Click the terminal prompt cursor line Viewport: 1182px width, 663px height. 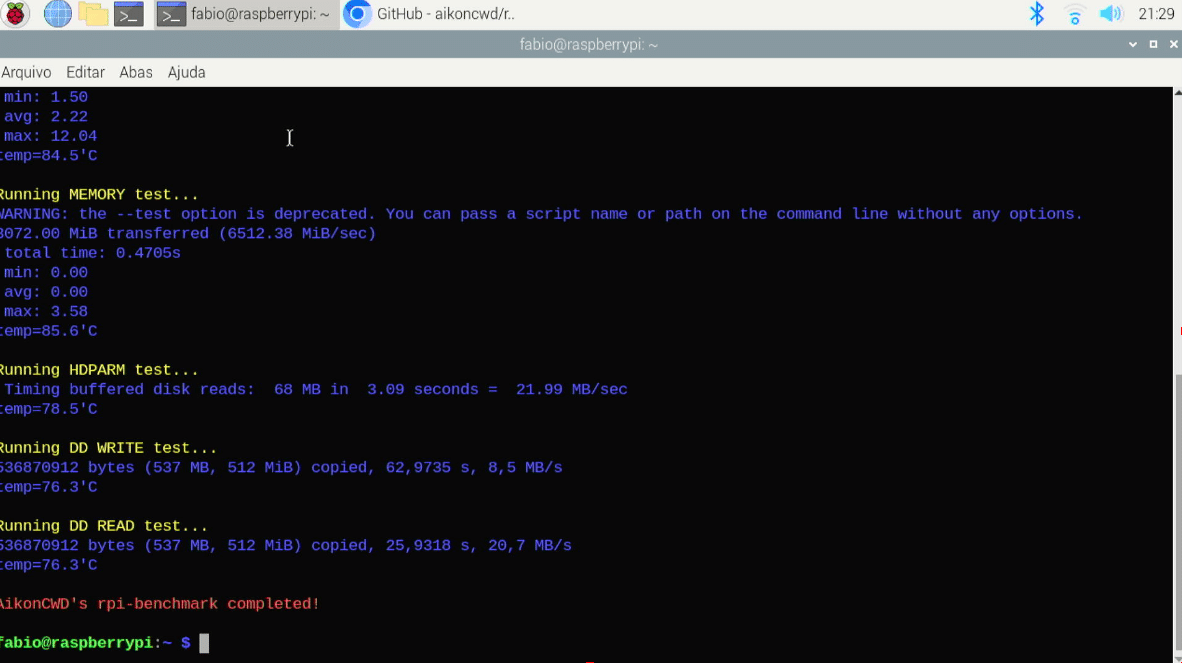[204, 643]
